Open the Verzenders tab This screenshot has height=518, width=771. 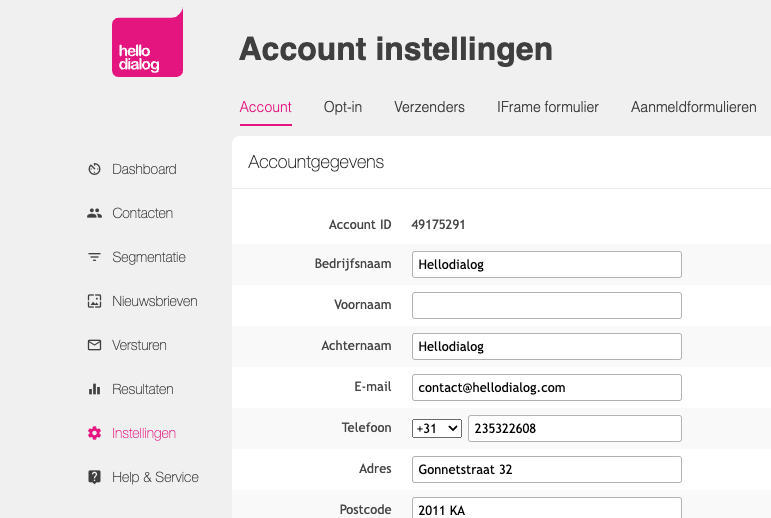click(429, 107)
